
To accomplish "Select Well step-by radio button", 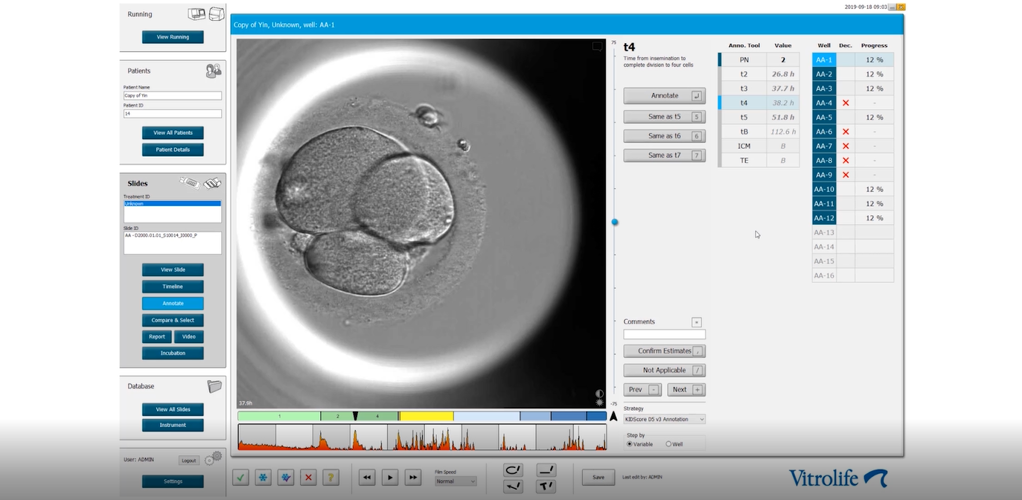I will (x=669, y=444).
